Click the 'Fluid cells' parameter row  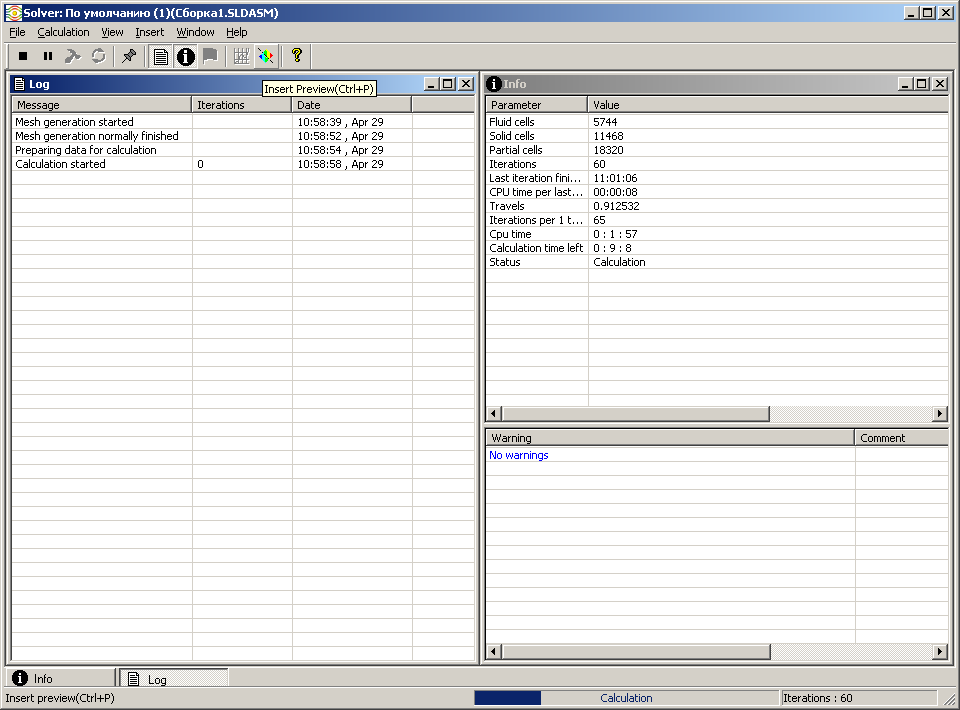[717, 122]
